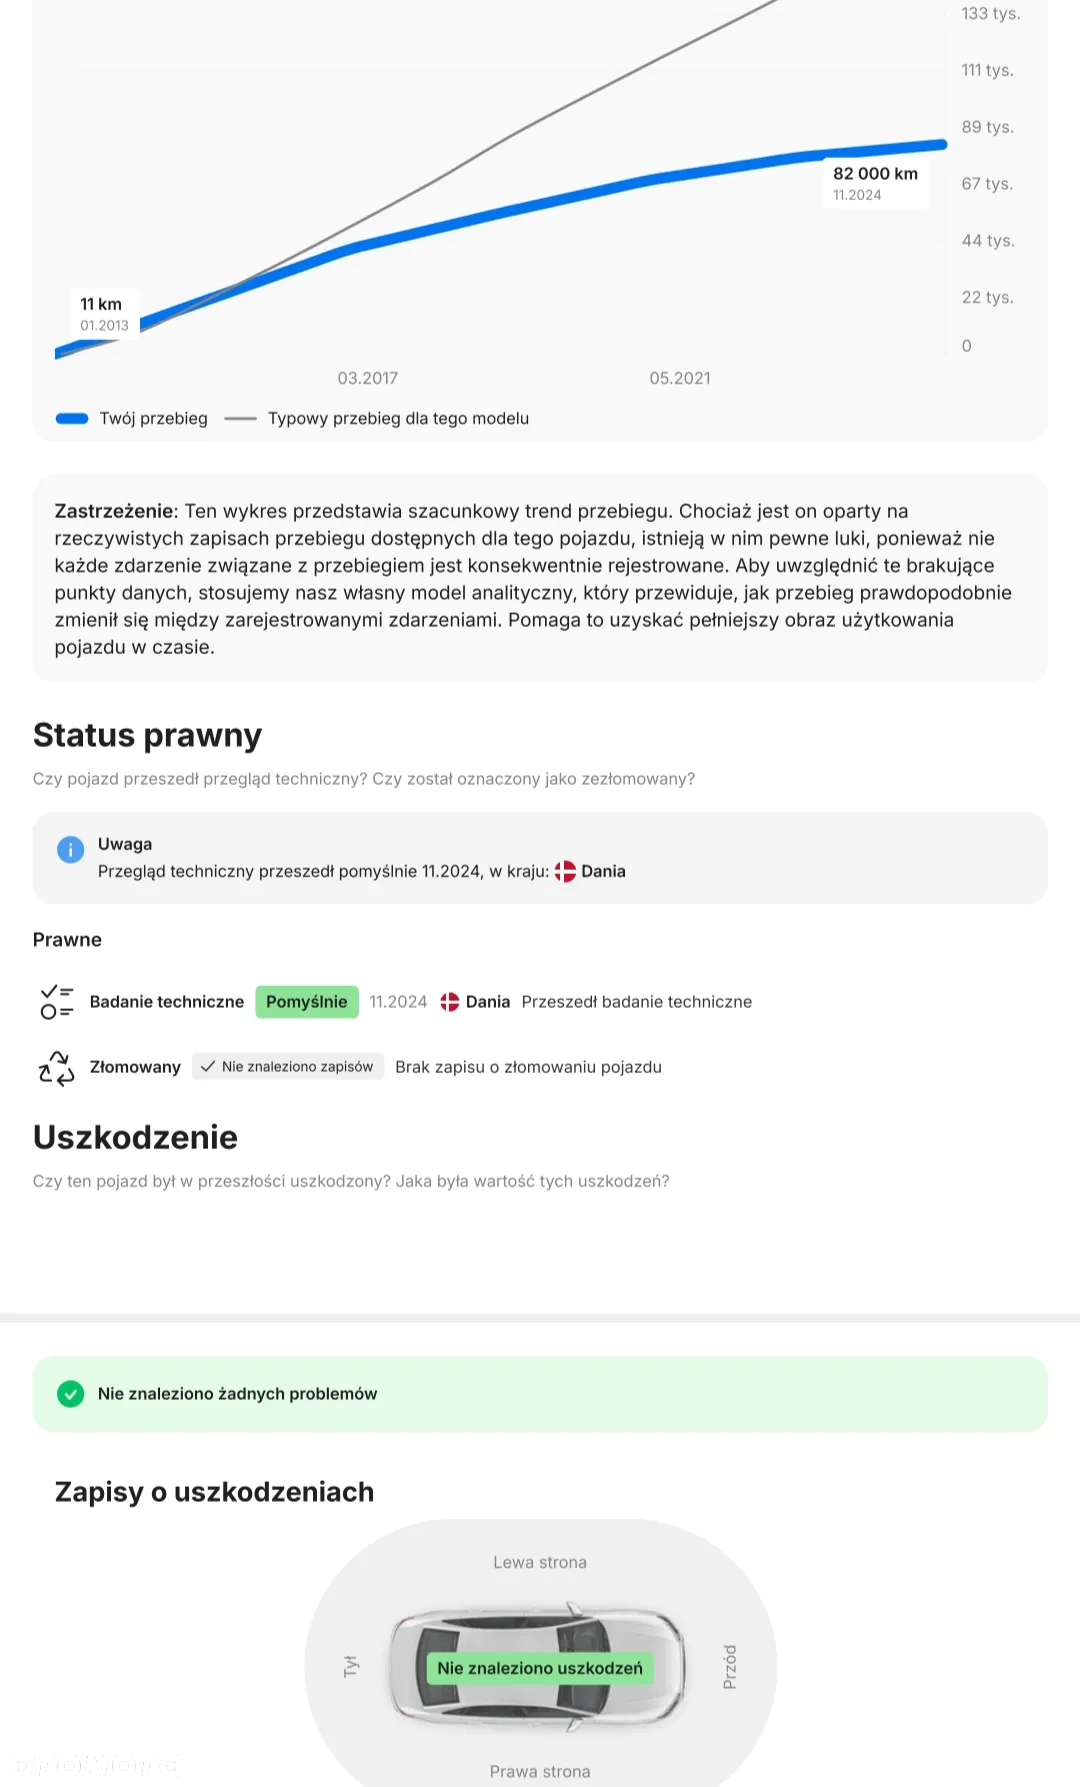Click the 11 km starting mileage tooltip
Viewport: 1080px width, 1787px height.
[105, 314]
